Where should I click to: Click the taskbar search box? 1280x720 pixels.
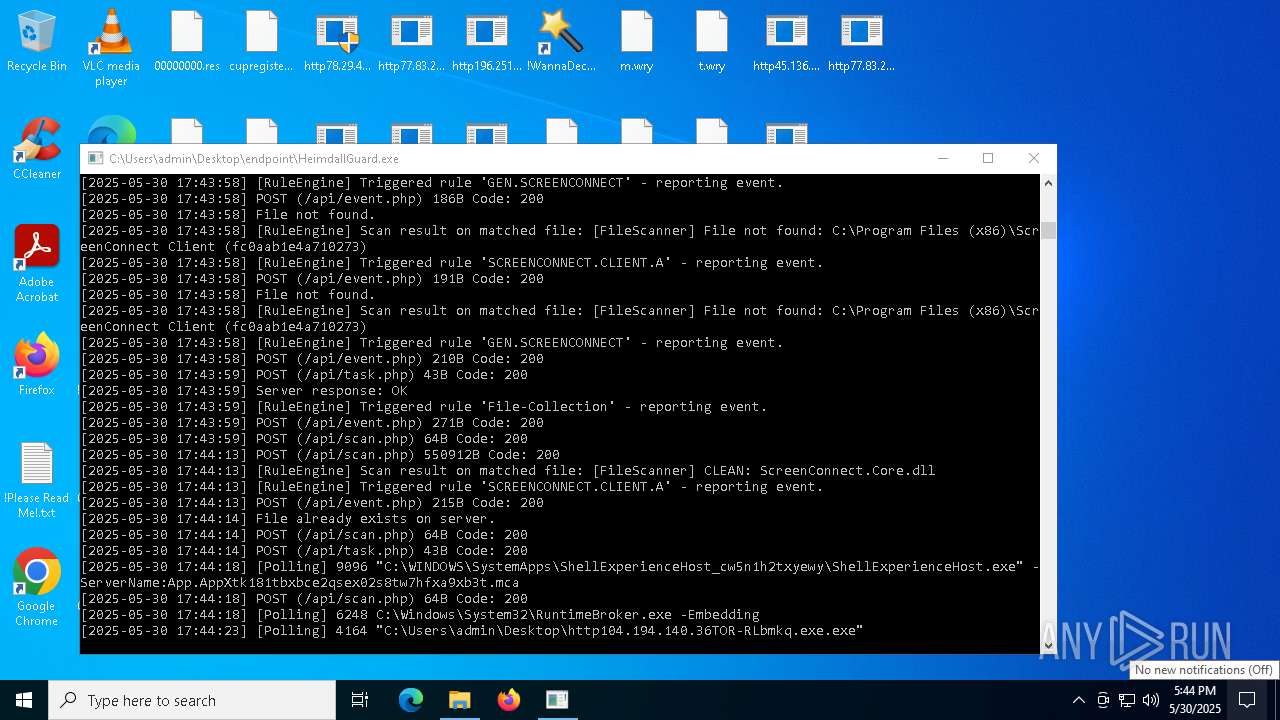192,700
